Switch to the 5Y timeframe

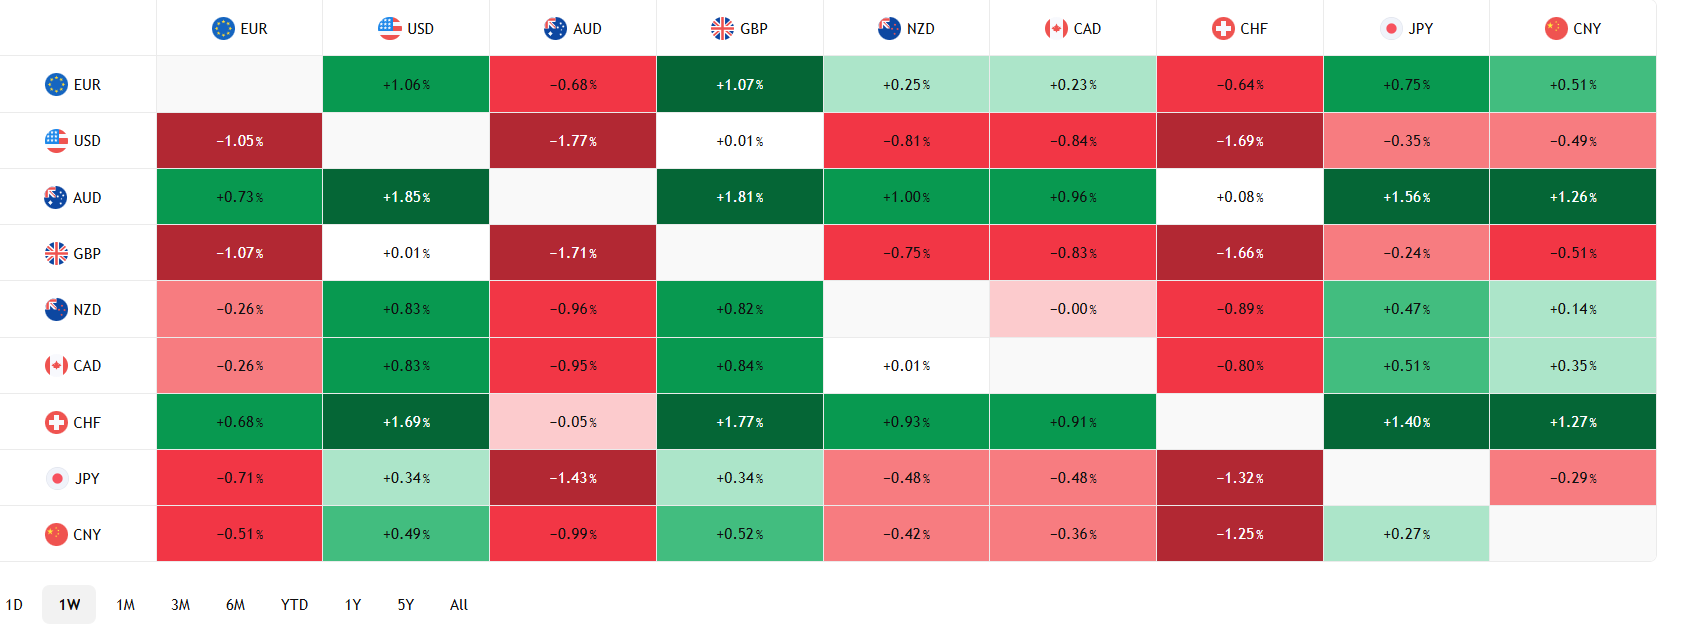[405, 604]
